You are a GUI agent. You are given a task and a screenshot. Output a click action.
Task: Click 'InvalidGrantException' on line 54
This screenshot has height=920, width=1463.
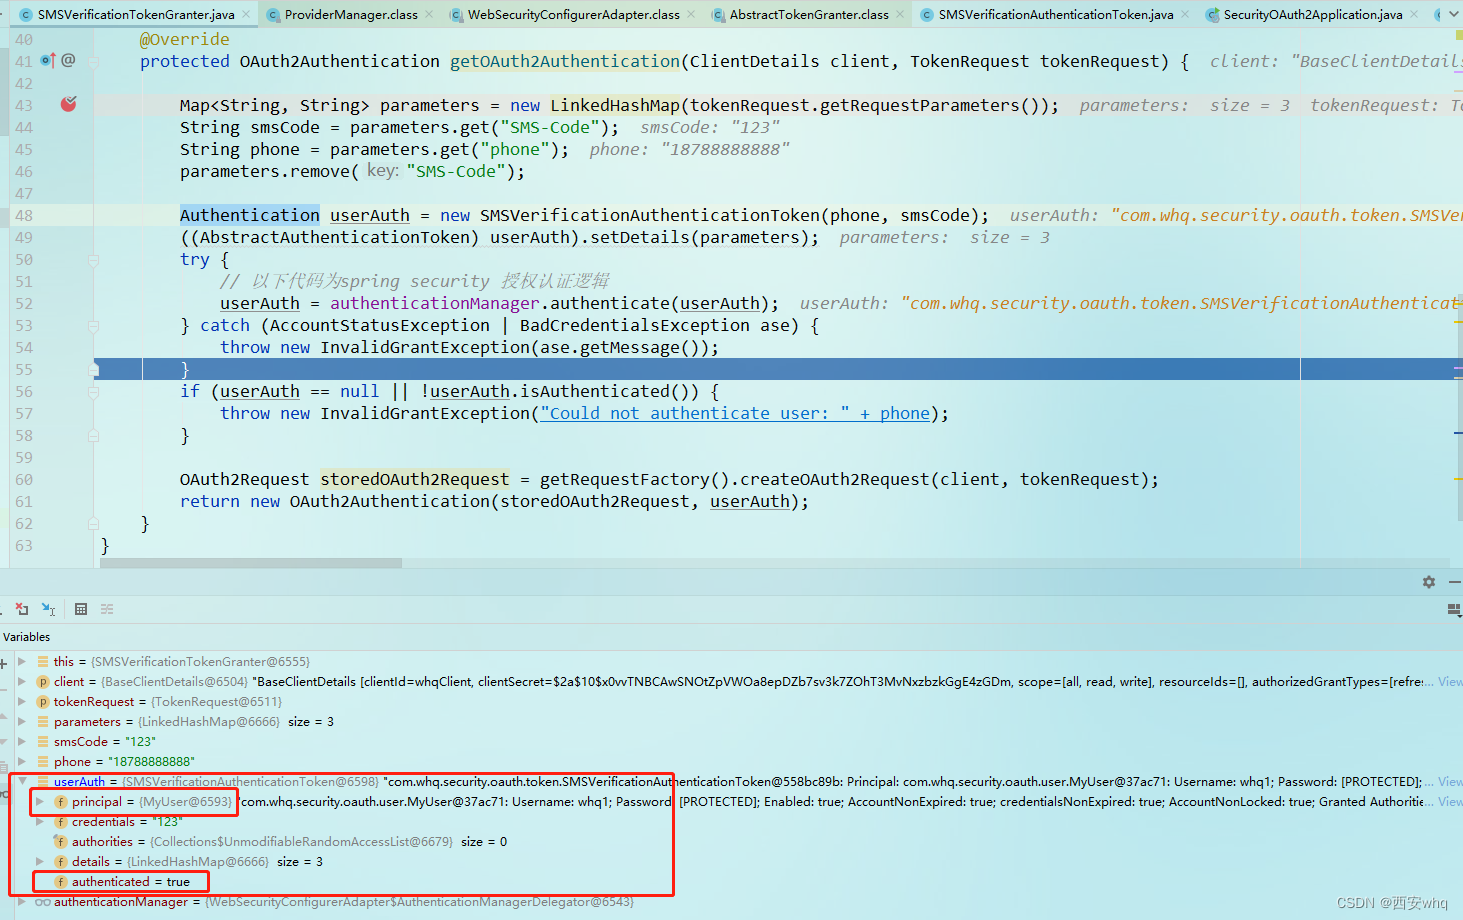pos(425,348)
